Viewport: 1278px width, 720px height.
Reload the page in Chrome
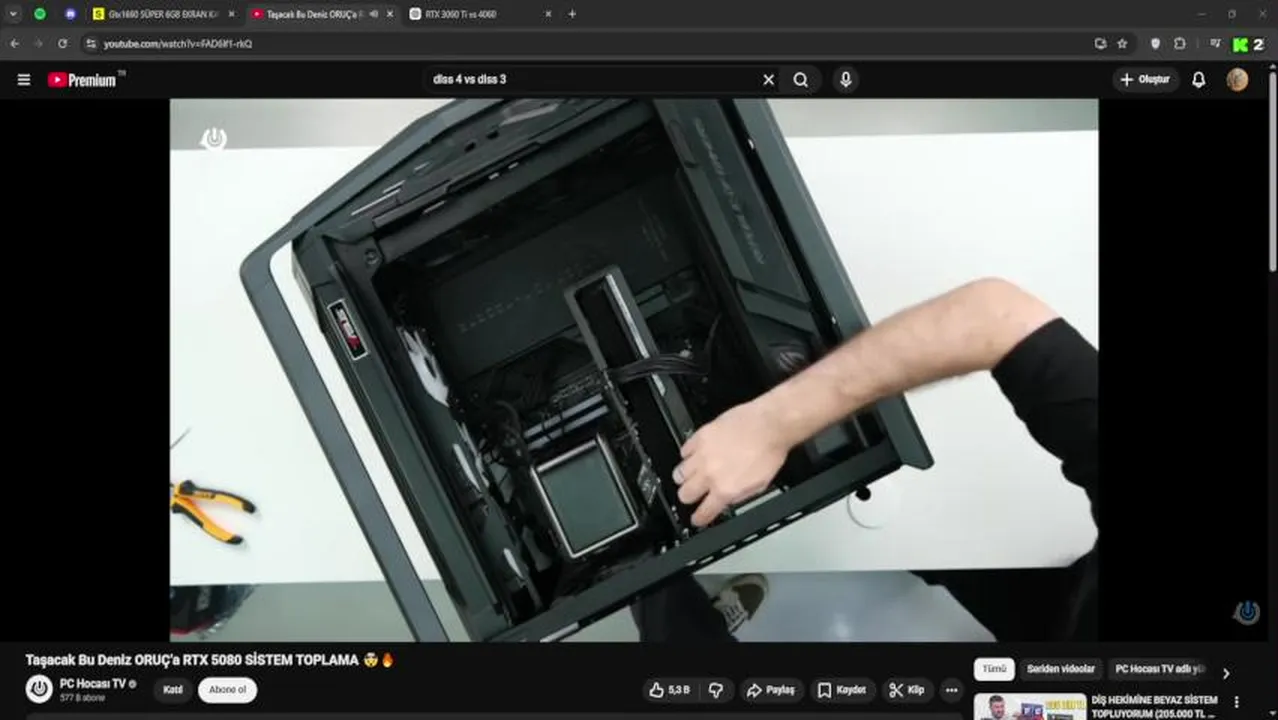(62, 44)
